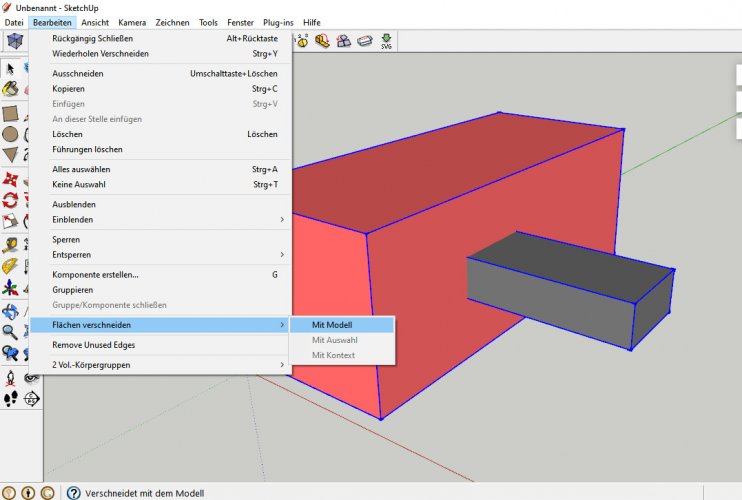Choose Alles auswählen
Image resolution: width=742 pixels, height=500 pixels.
(160, 169)
